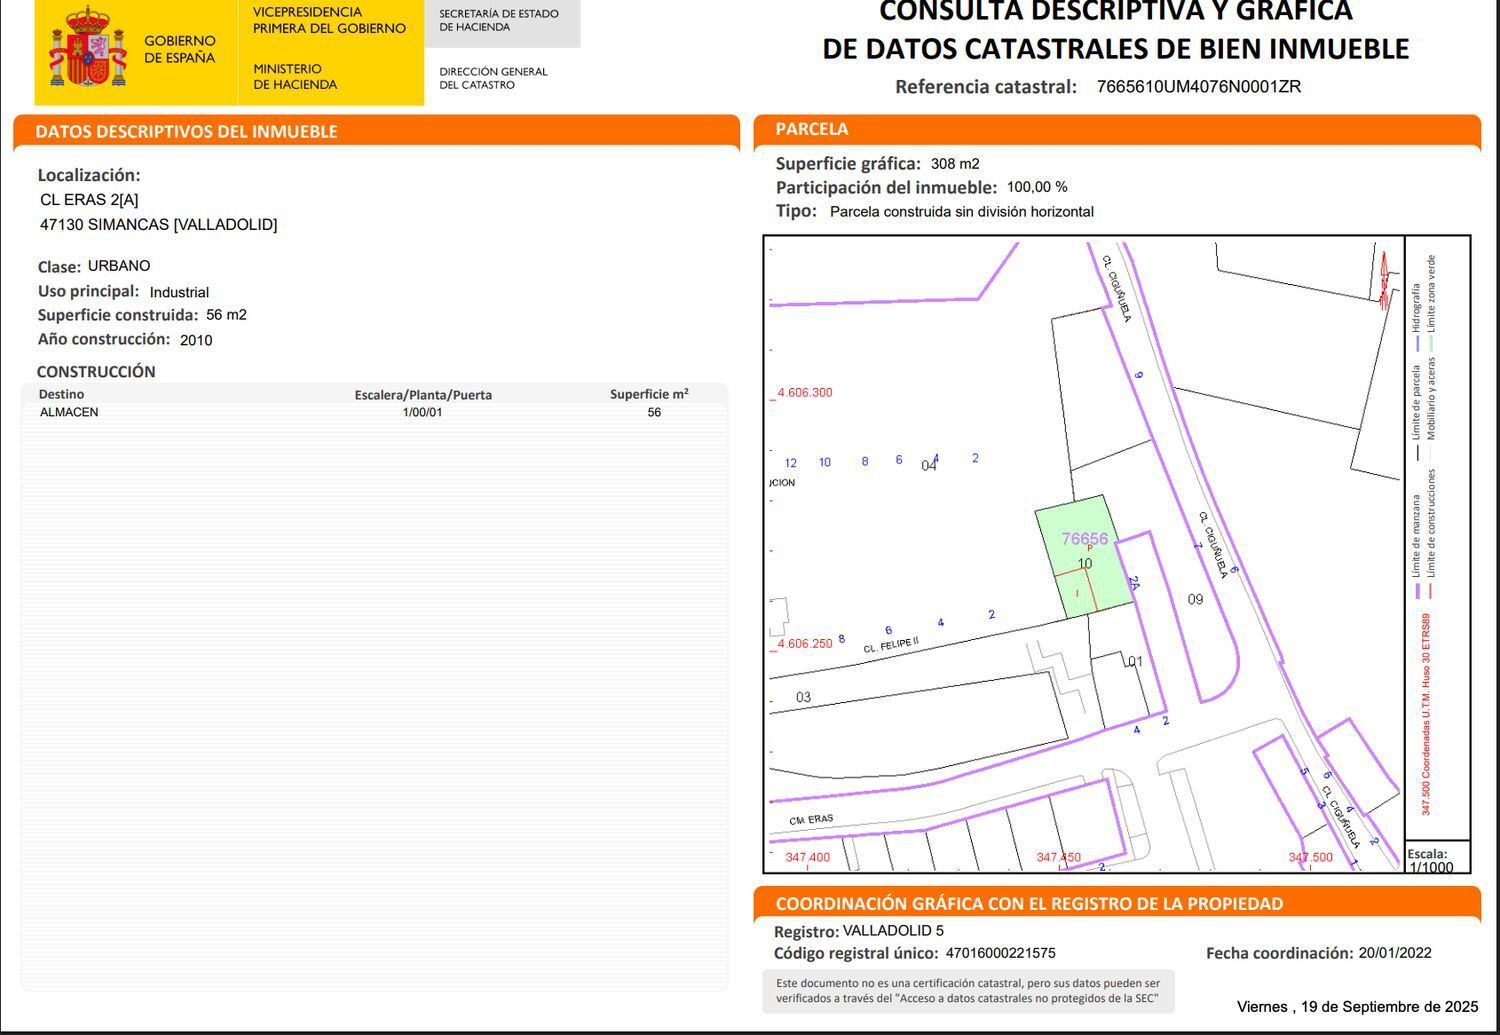Click the cadastral reference 7665610UM4076N0001ZR
The width and height of the screenshot is (1500, 1035).
tap(1199, 86)
